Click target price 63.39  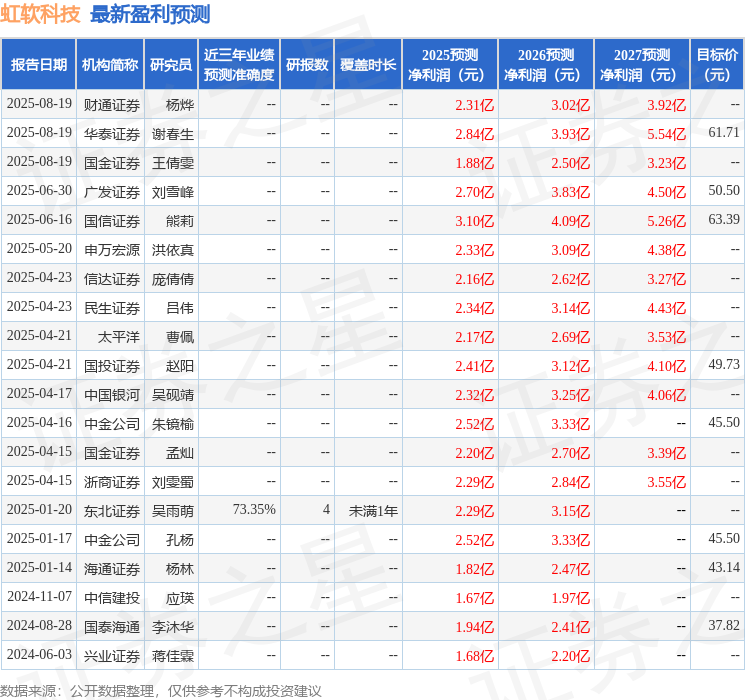pos(724,220)
